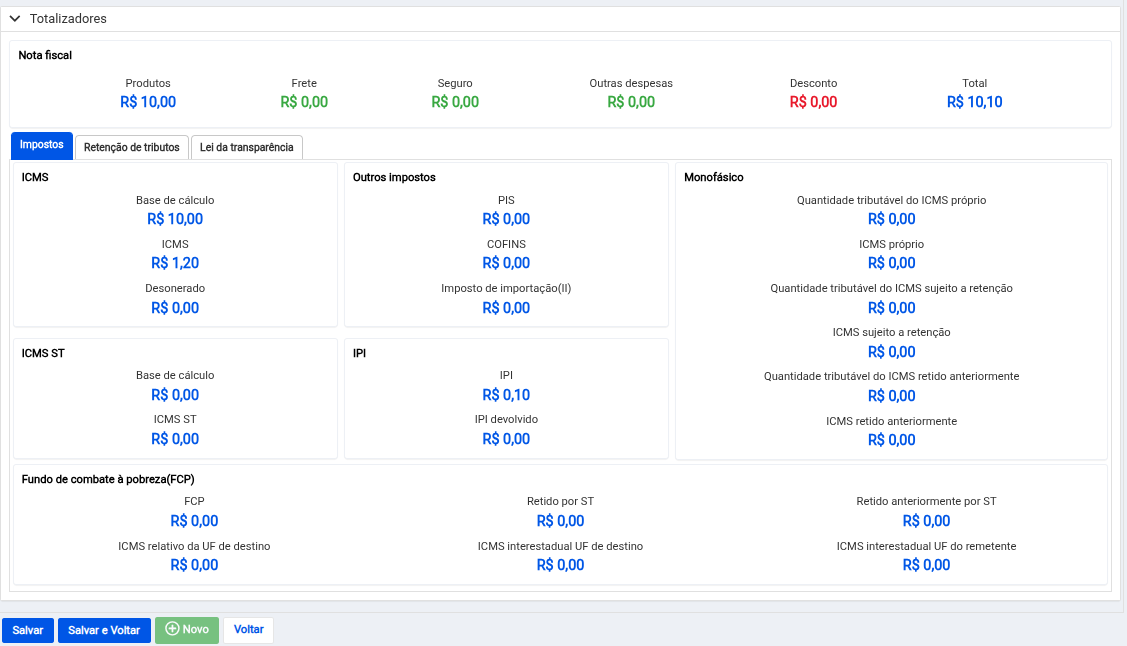Click the Salvar button

pos(28,630)
